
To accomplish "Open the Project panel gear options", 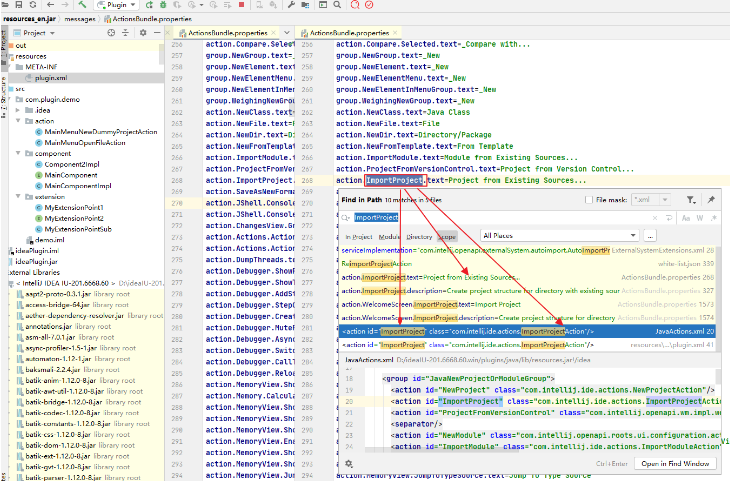I will (143, 33).
